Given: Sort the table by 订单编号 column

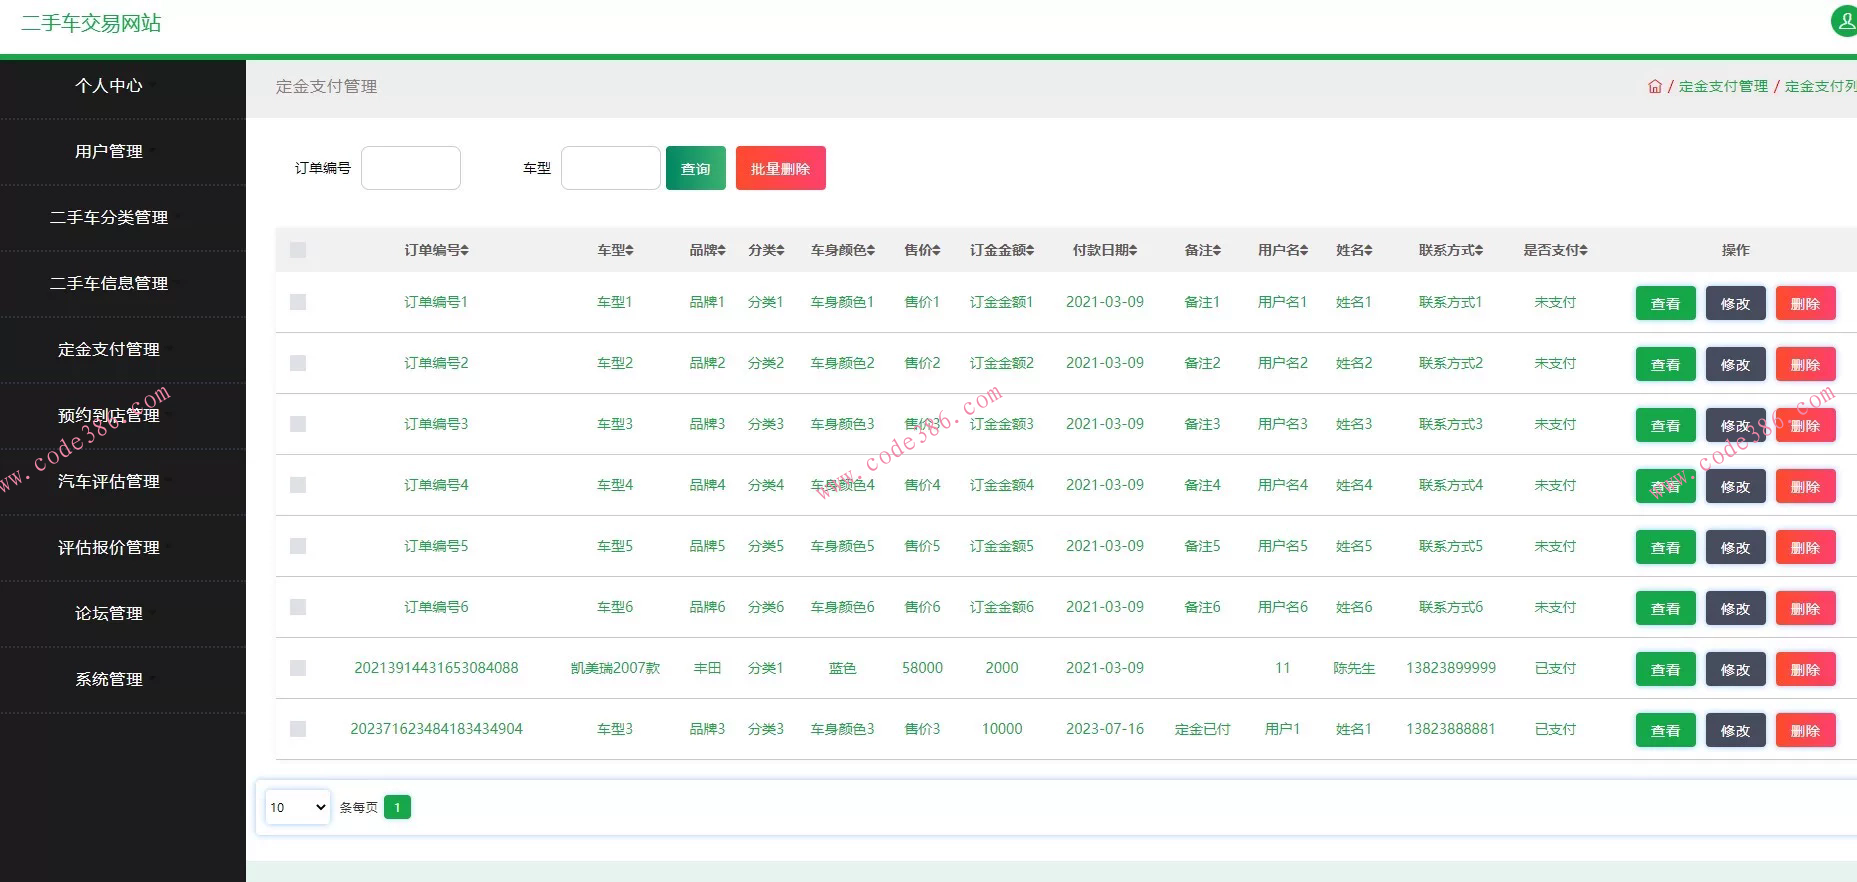Looking at the screenshot, I should [436, 250].
